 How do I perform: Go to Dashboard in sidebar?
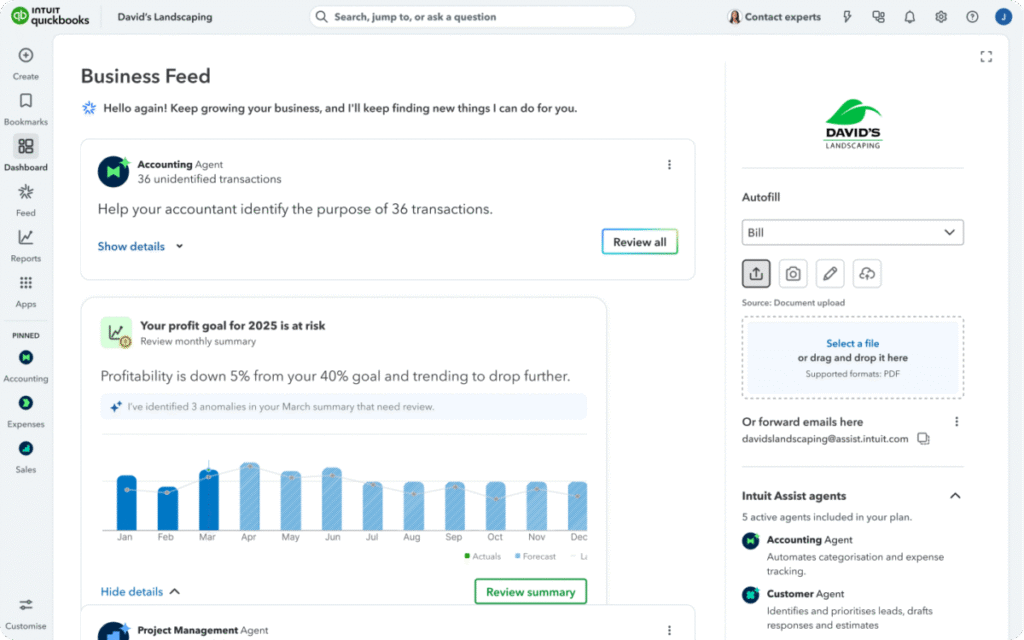pos(25,154)
